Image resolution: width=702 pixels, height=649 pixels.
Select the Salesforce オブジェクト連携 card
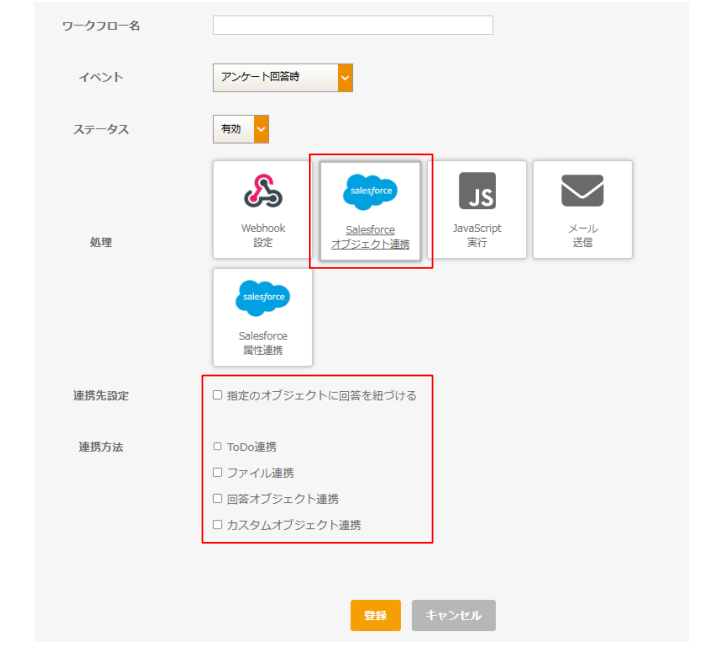370,211
